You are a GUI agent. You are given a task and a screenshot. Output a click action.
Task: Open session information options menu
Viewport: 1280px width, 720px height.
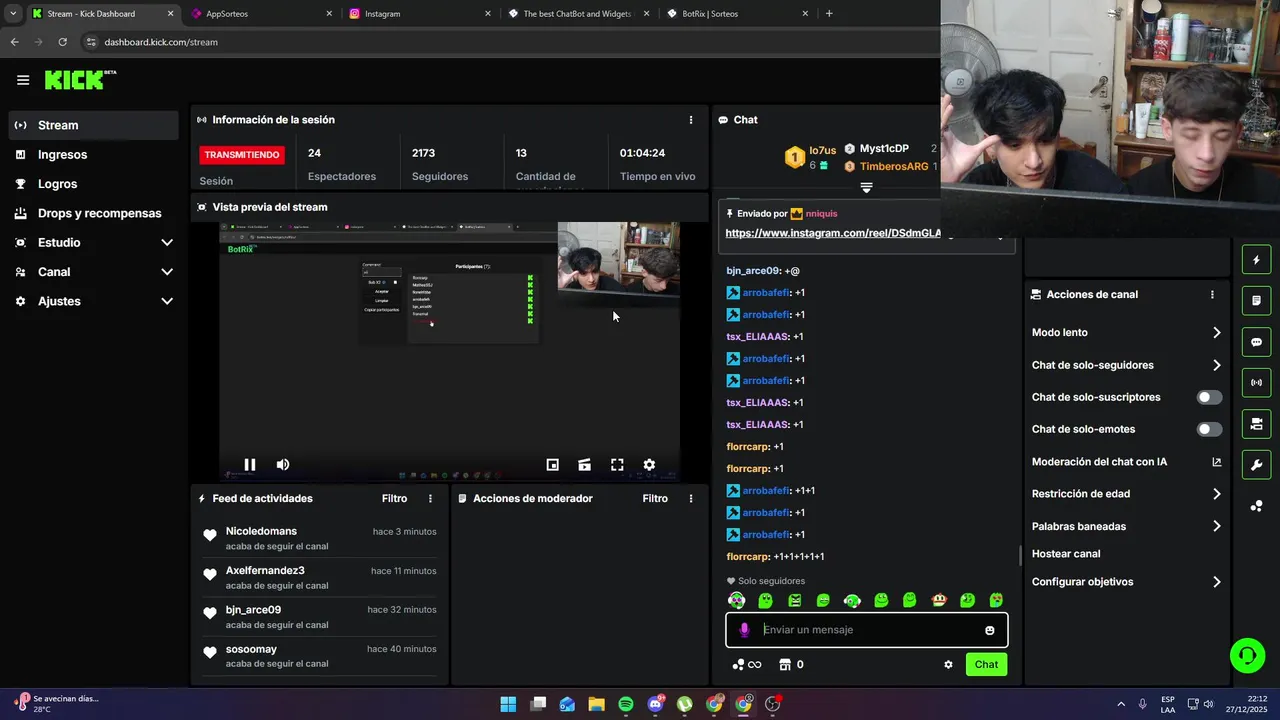690,120
